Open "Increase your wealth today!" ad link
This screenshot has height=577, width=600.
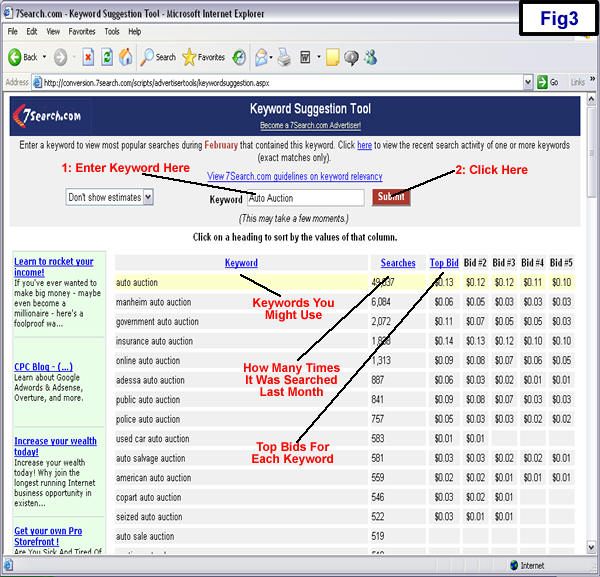click(55, 446)
